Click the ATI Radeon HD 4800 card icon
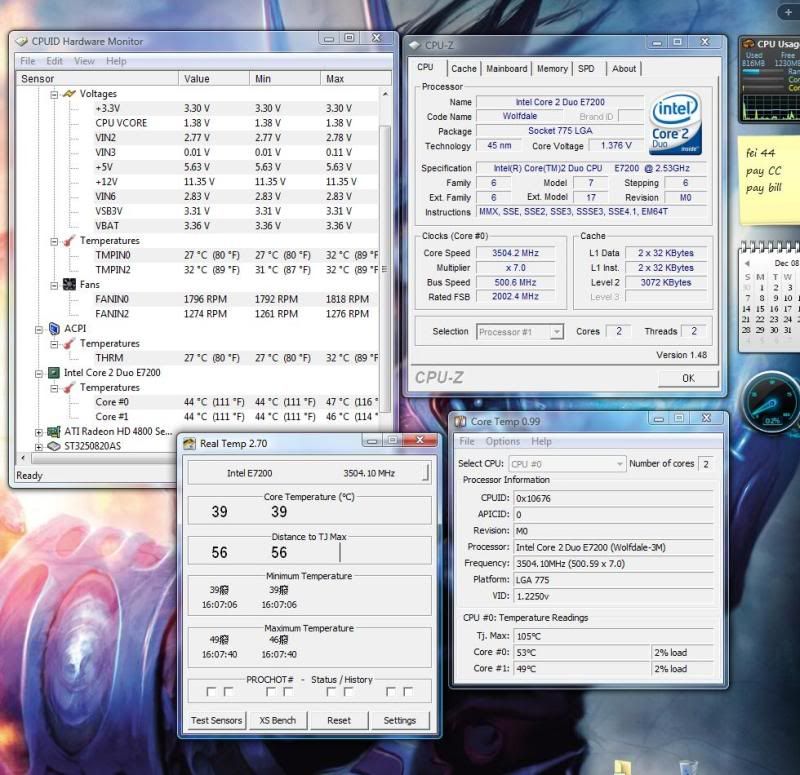800x775 pixels. [x=54, y=432]
